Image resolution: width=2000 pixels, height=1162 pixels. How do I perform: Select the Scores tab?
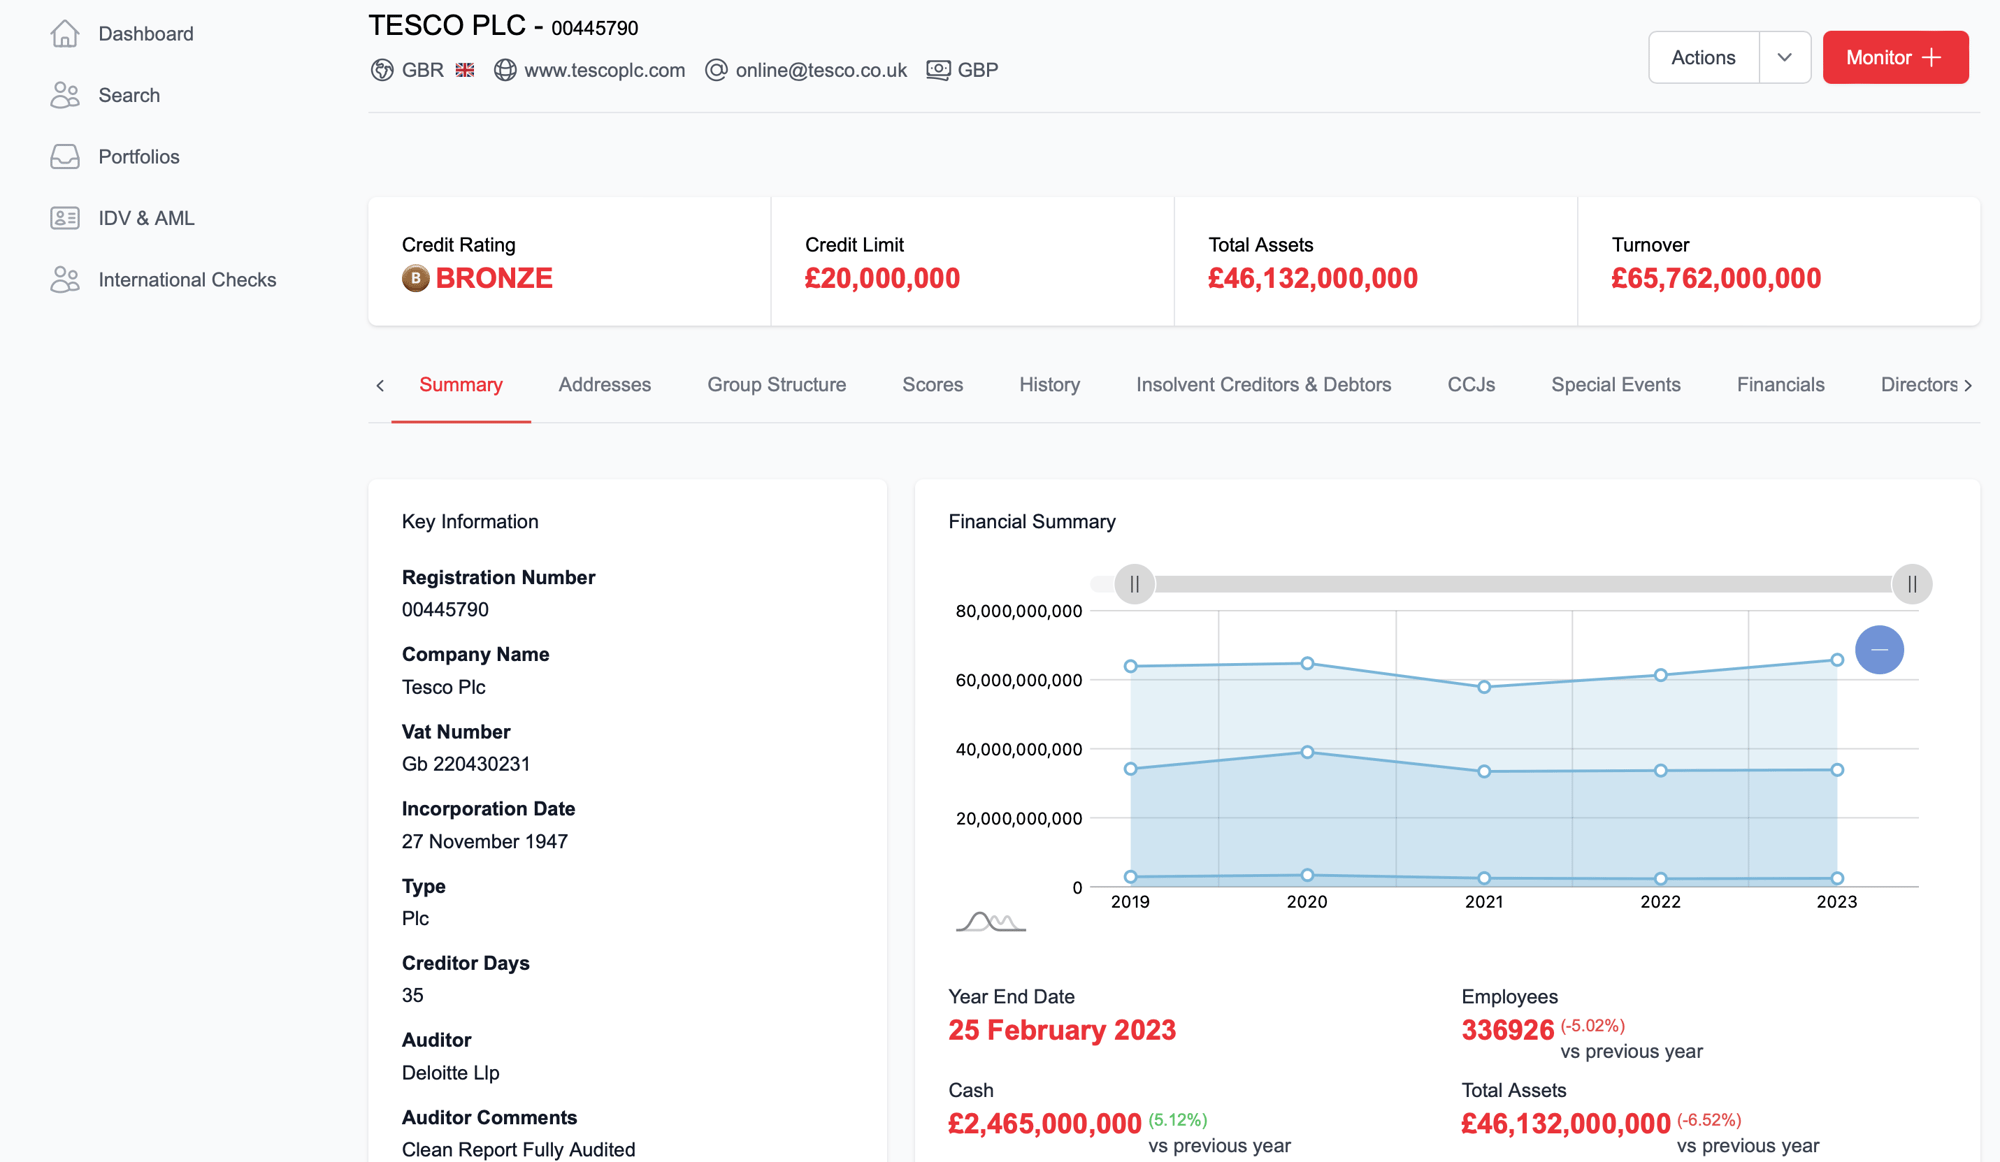pos(933,385)
